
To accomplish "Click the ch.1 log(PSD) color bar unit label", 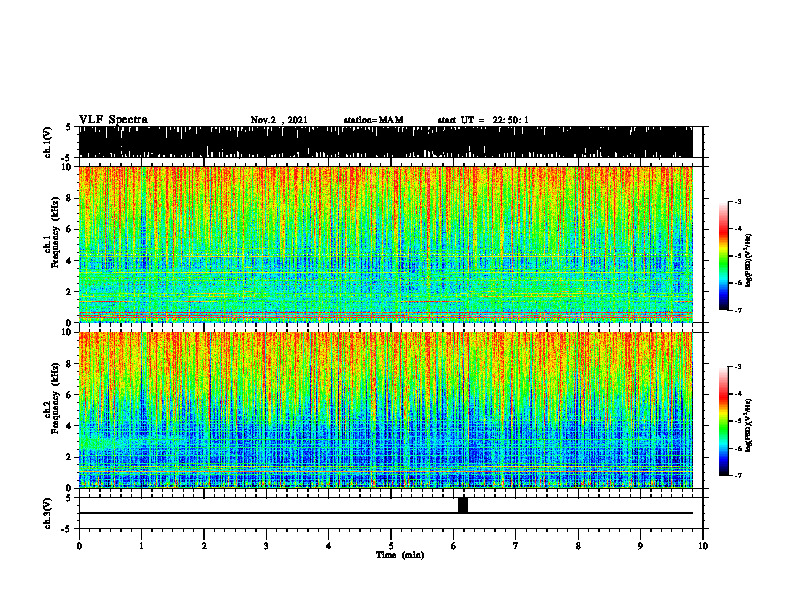I will [749, 261].
